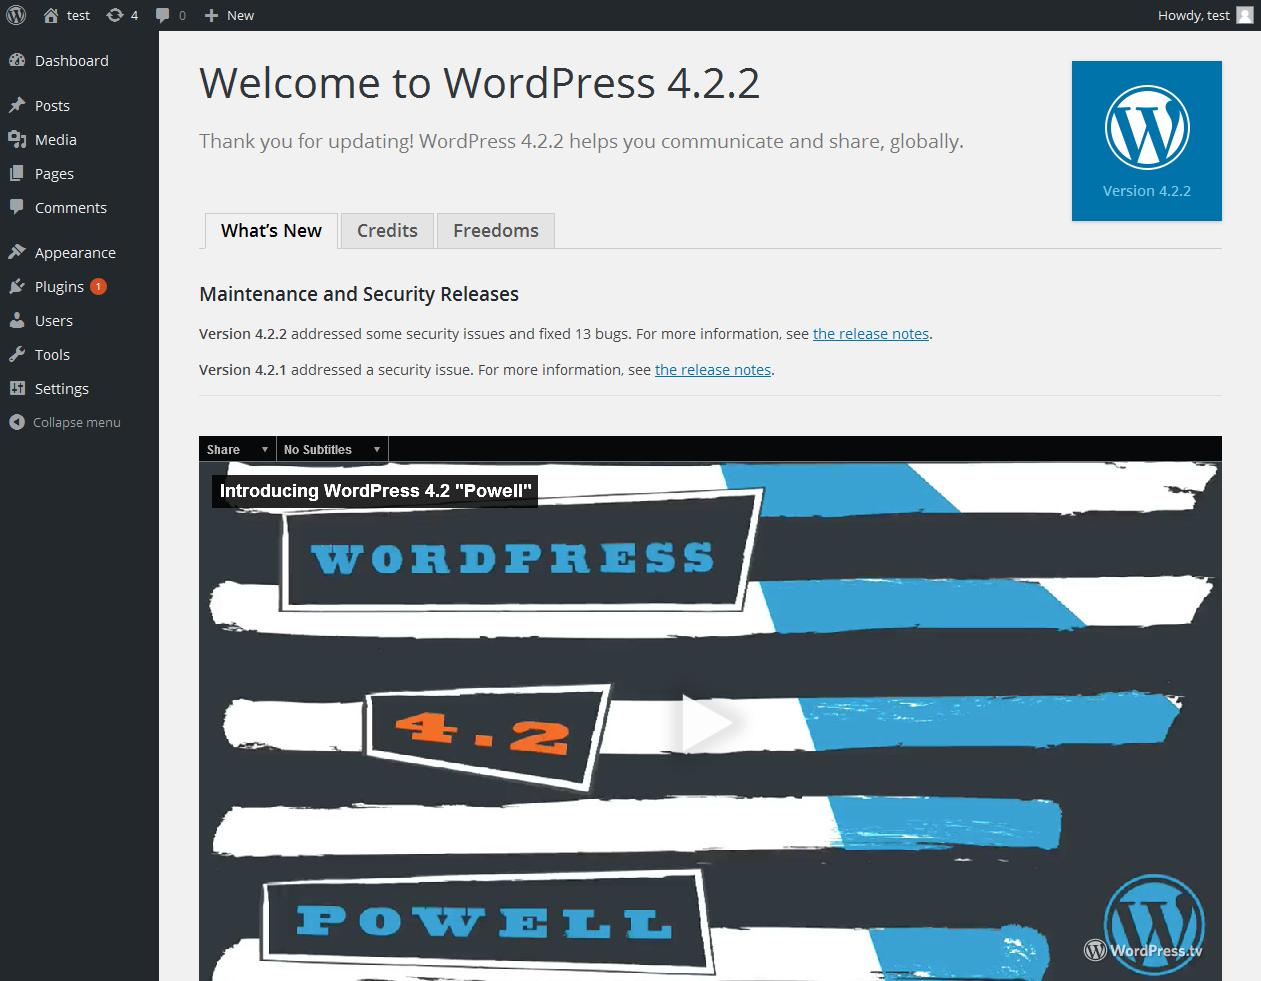The height and width of the screenshot is (981, 1261).
Task: Select the What's New tab
Action: (x=271, y=230)
